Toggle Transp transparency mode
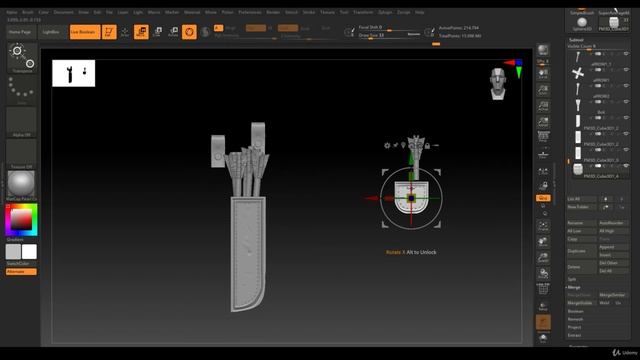This screenshot has height=360, width=640. pyautogui.click(x=543, y=306)
